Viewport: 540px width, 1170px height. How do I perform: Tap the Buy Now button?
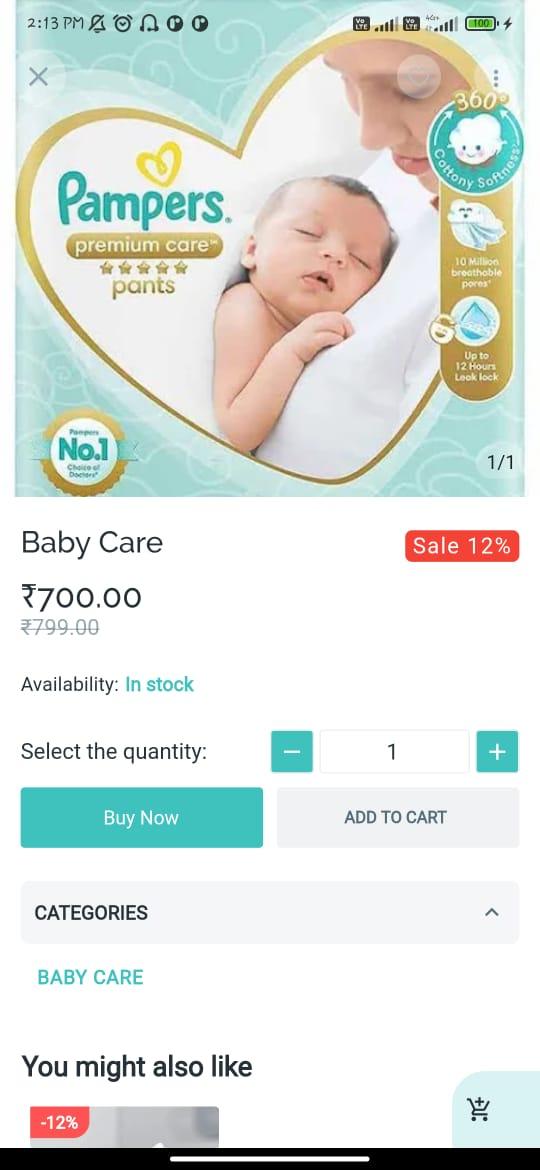(x=142, y=817)
